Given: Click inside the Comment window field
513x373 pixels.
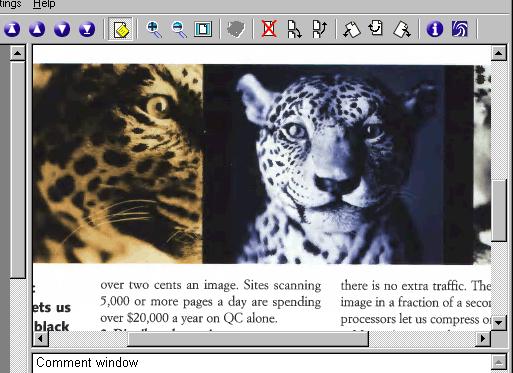Looking at the screenshot, I should point(262,363).
